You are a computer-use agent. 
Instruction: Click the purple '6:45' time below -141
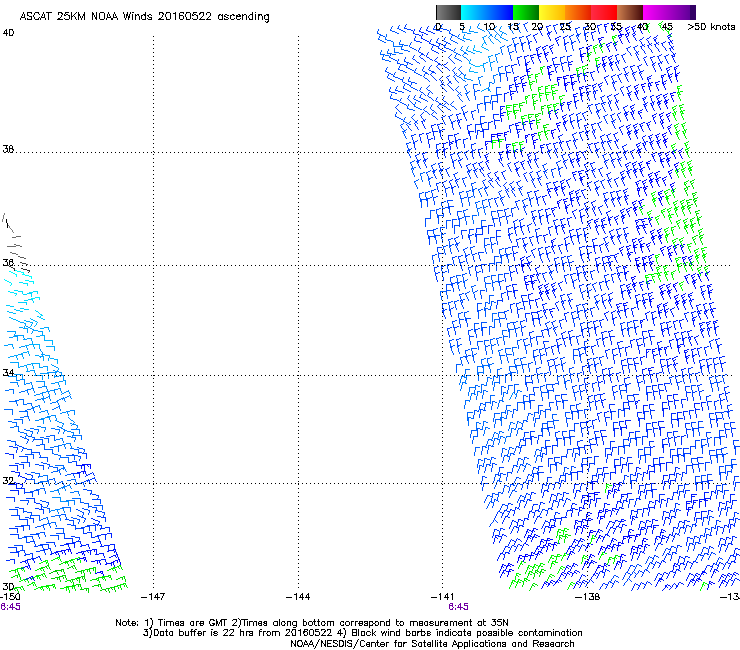[x=458, y=607]
